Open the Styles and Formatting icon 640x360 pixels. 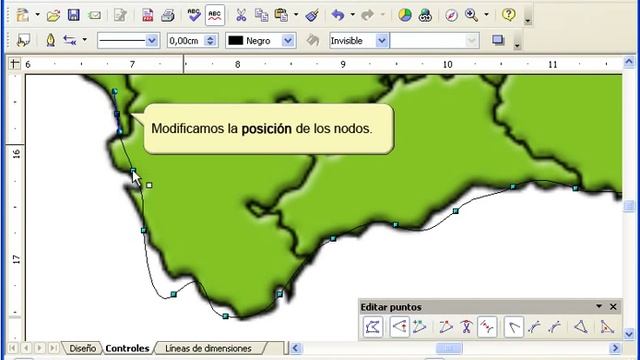tap(23, 40)
